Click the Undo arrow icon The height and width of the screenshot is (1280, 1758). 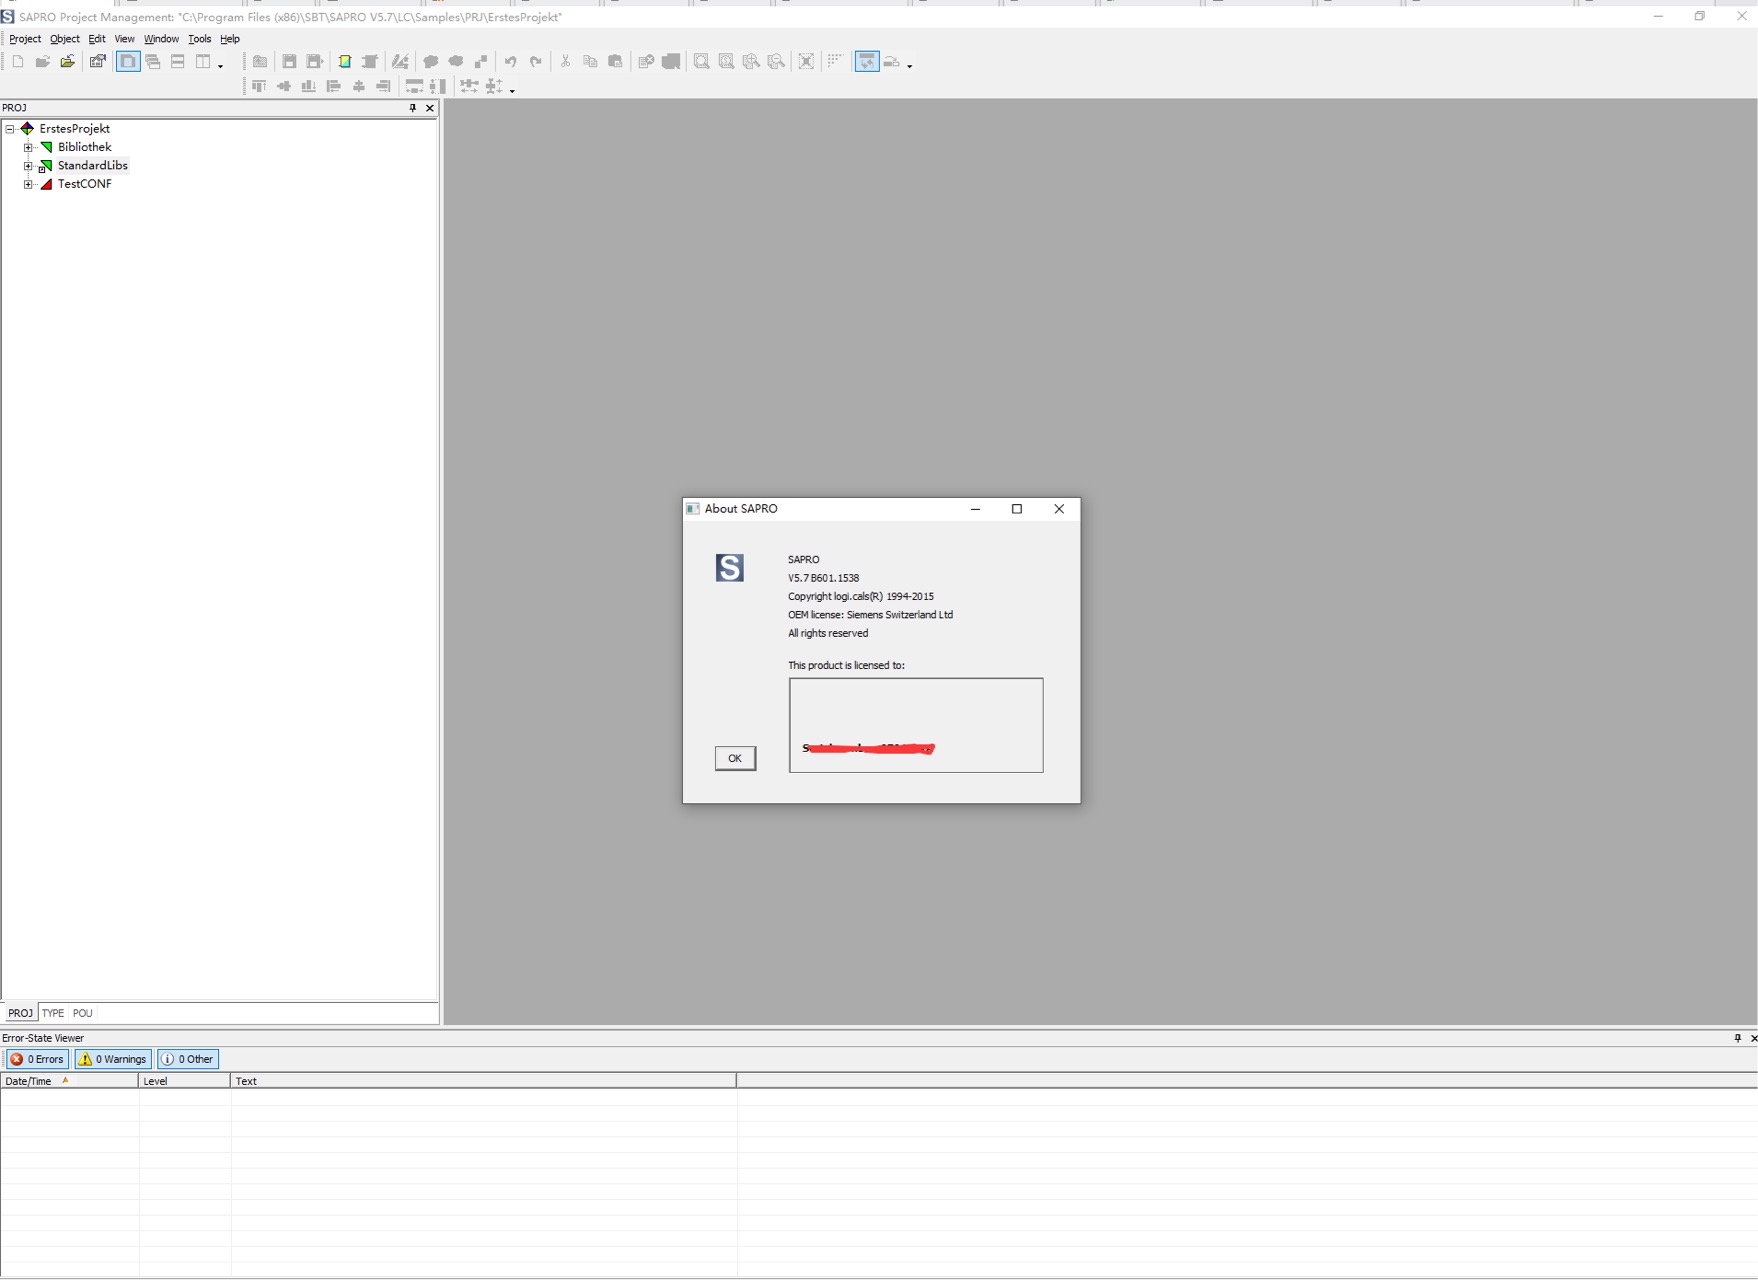(511, 62)
